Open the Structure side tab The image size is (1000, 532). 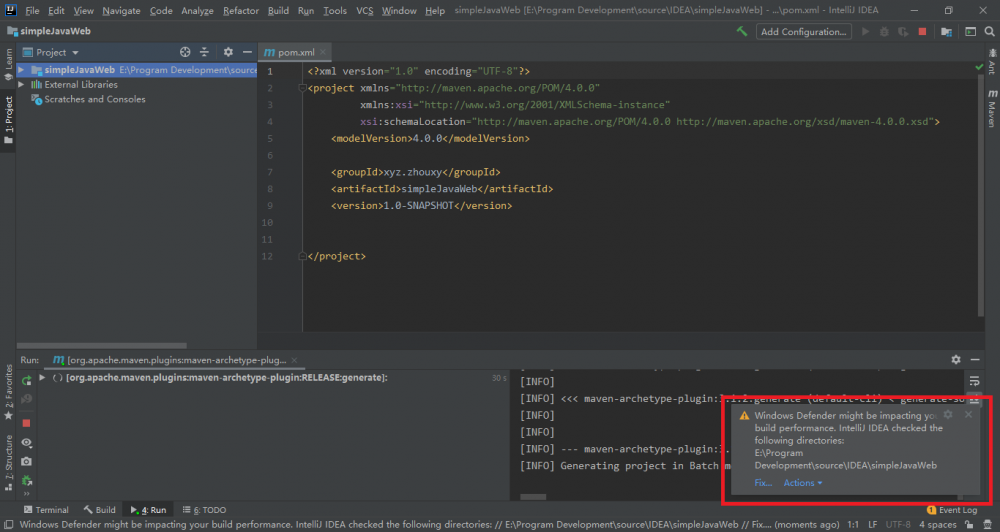[x=8, y=464]
